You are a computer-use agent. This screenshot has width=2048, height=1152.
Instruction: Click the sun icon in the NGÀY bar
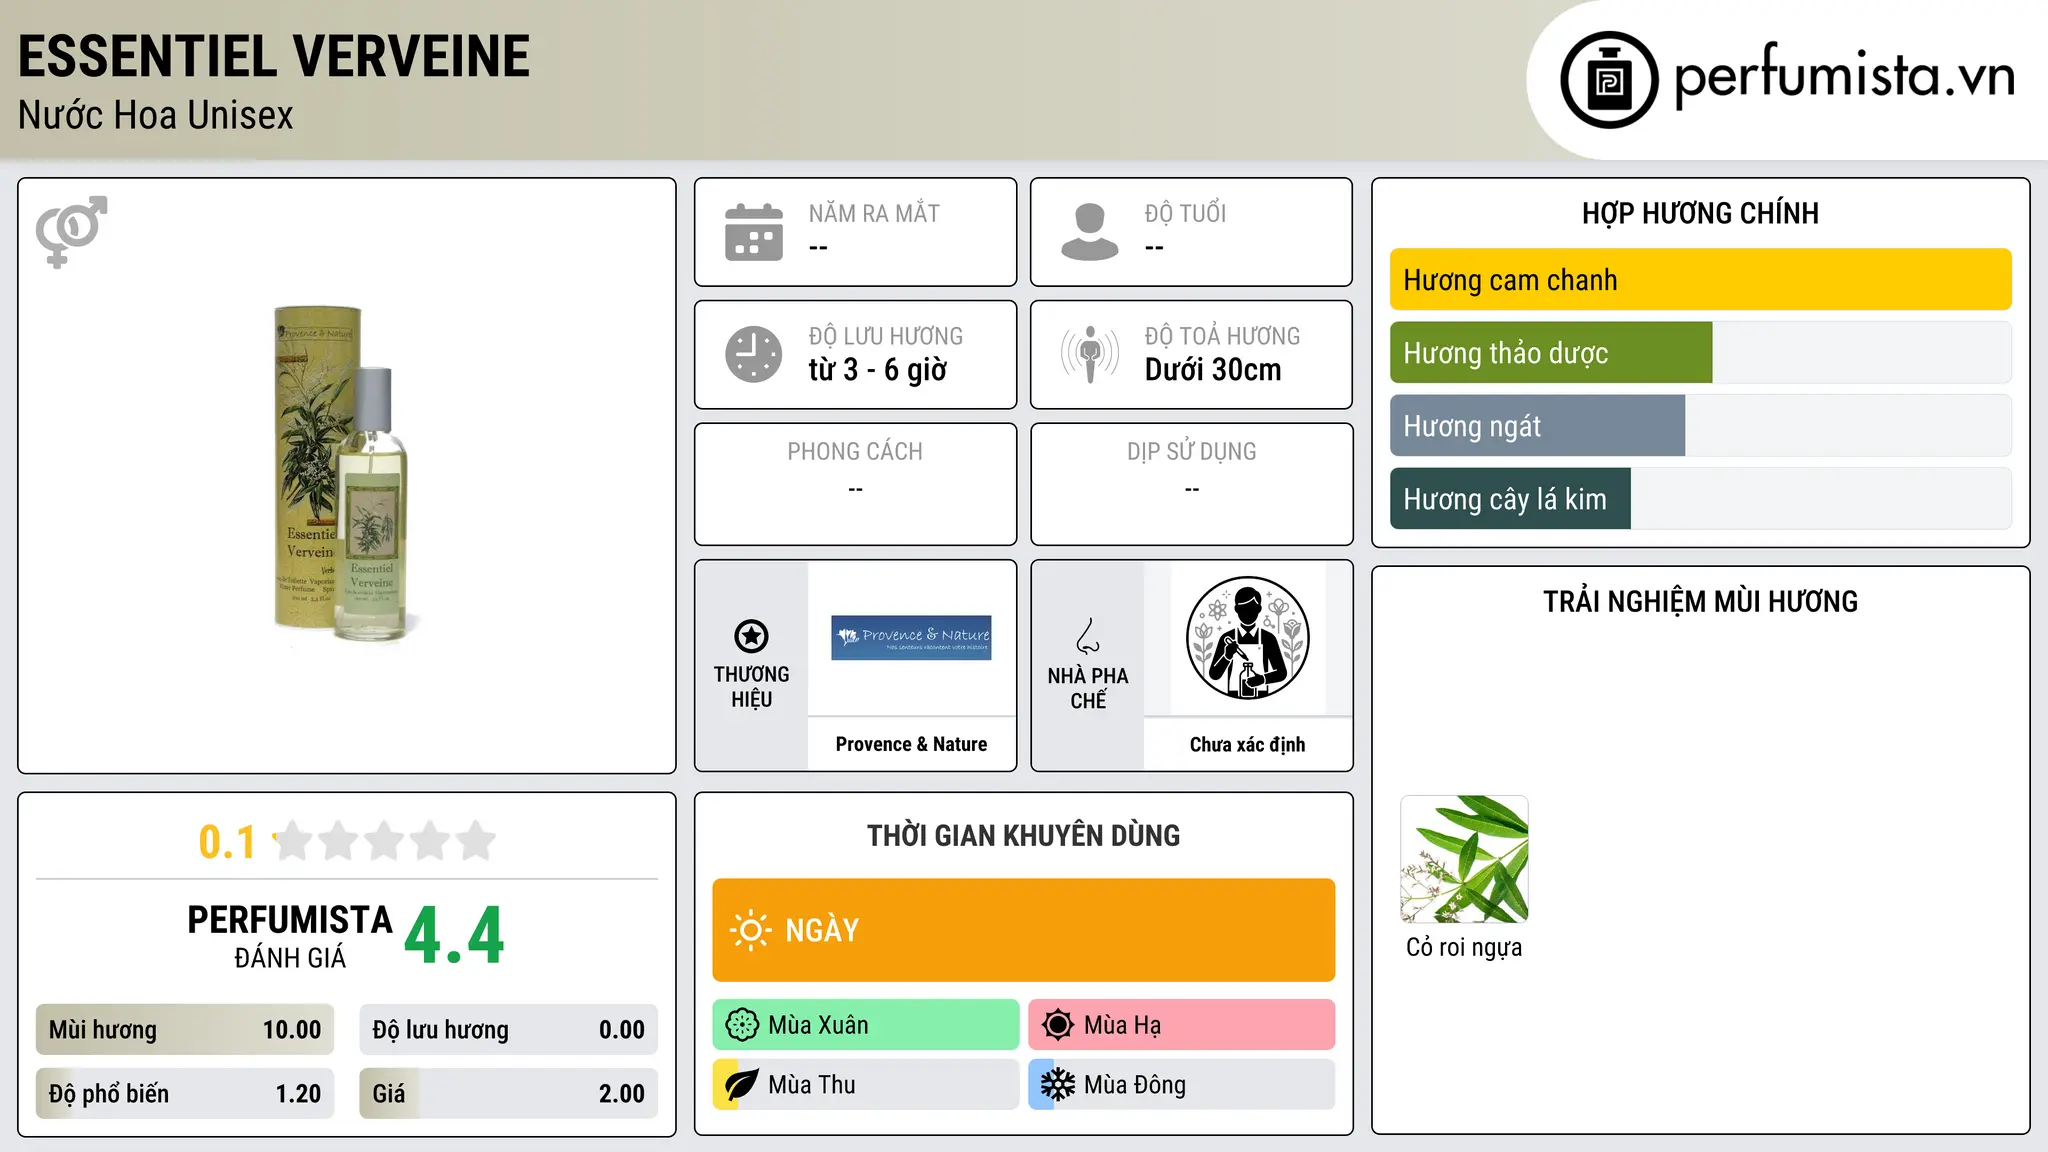point(750,930)
